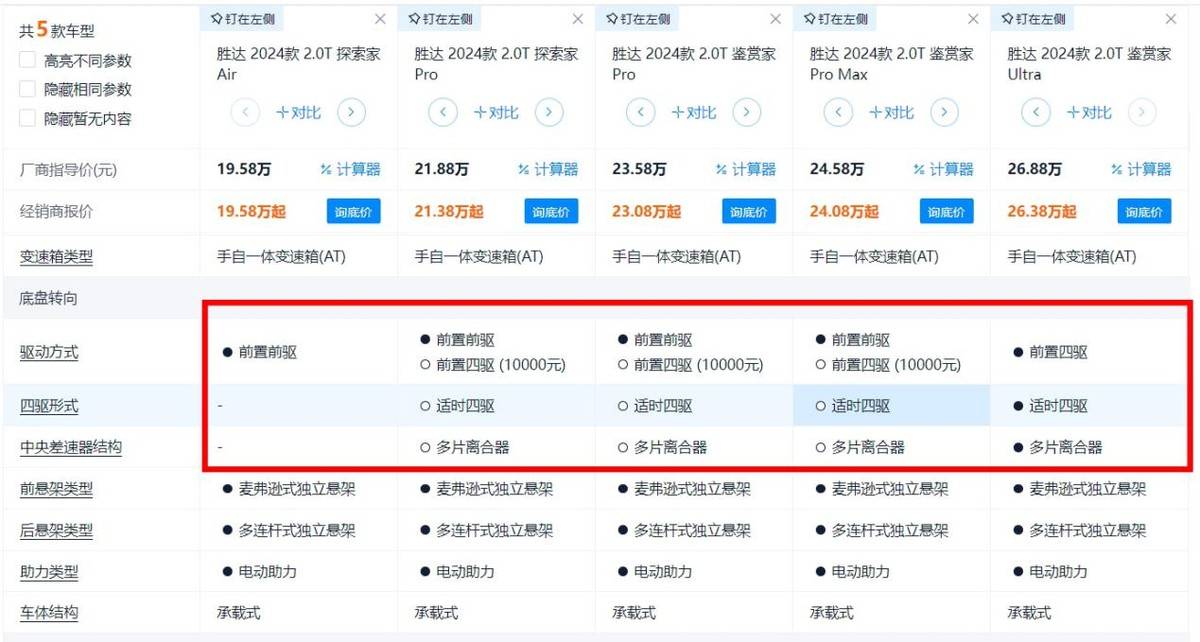Open the 车体结构 parameter label link
Screen dimensions: 1200x642
(x=49, y=613)
